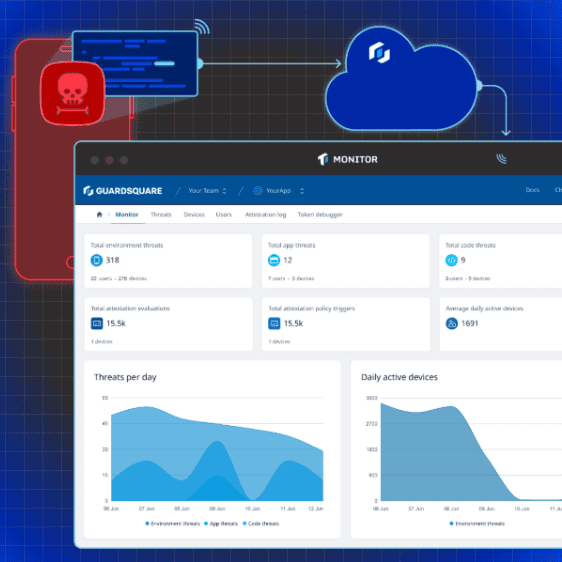Click the Total attestation policy triggers label
562x562 pixels.
(311, 309)
